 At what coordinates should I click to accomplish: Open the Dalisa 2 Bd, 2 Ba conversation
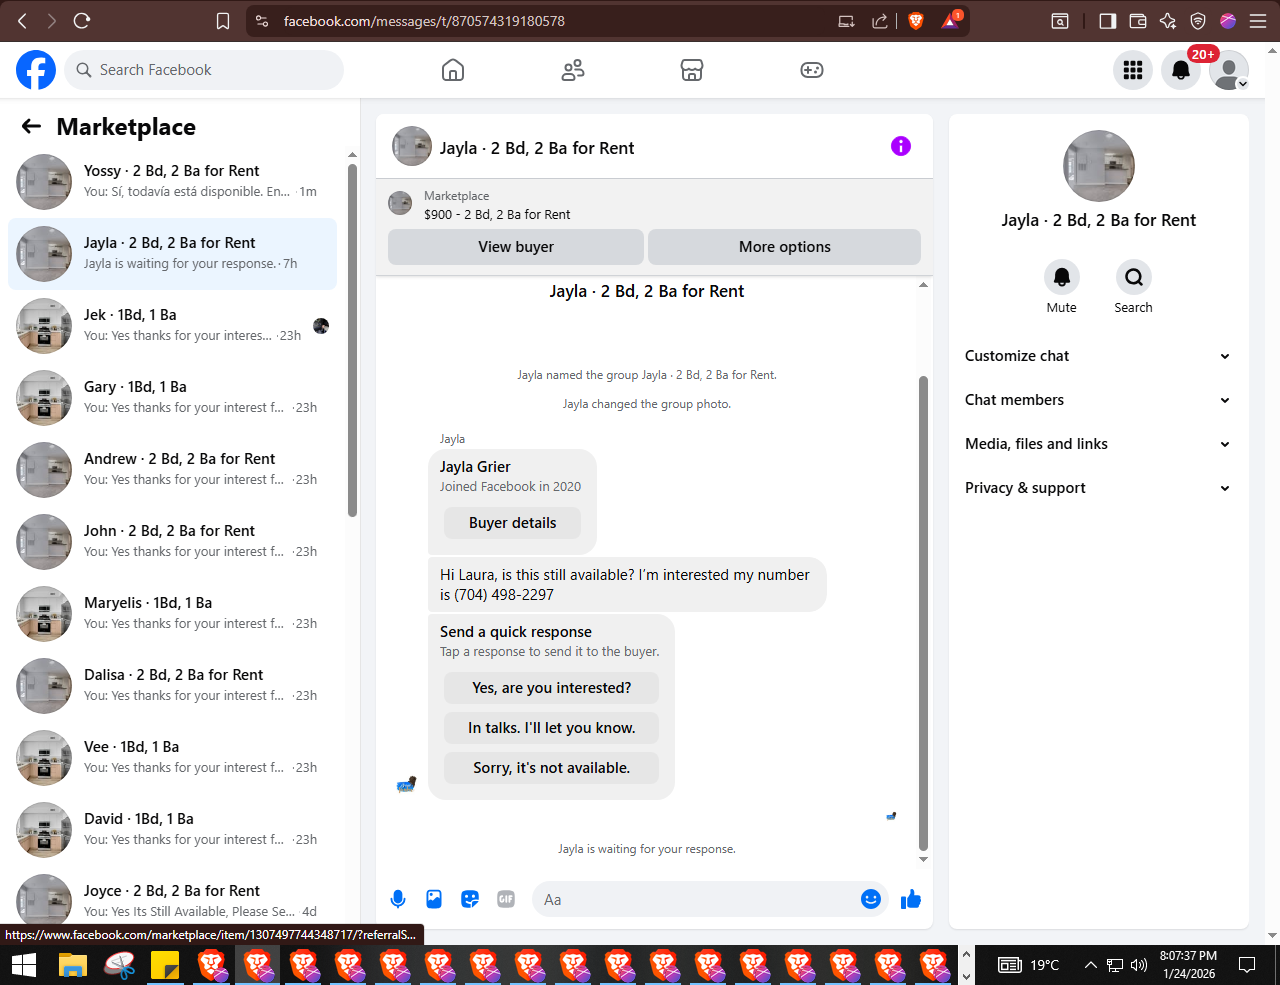click(x=172, y=686)
